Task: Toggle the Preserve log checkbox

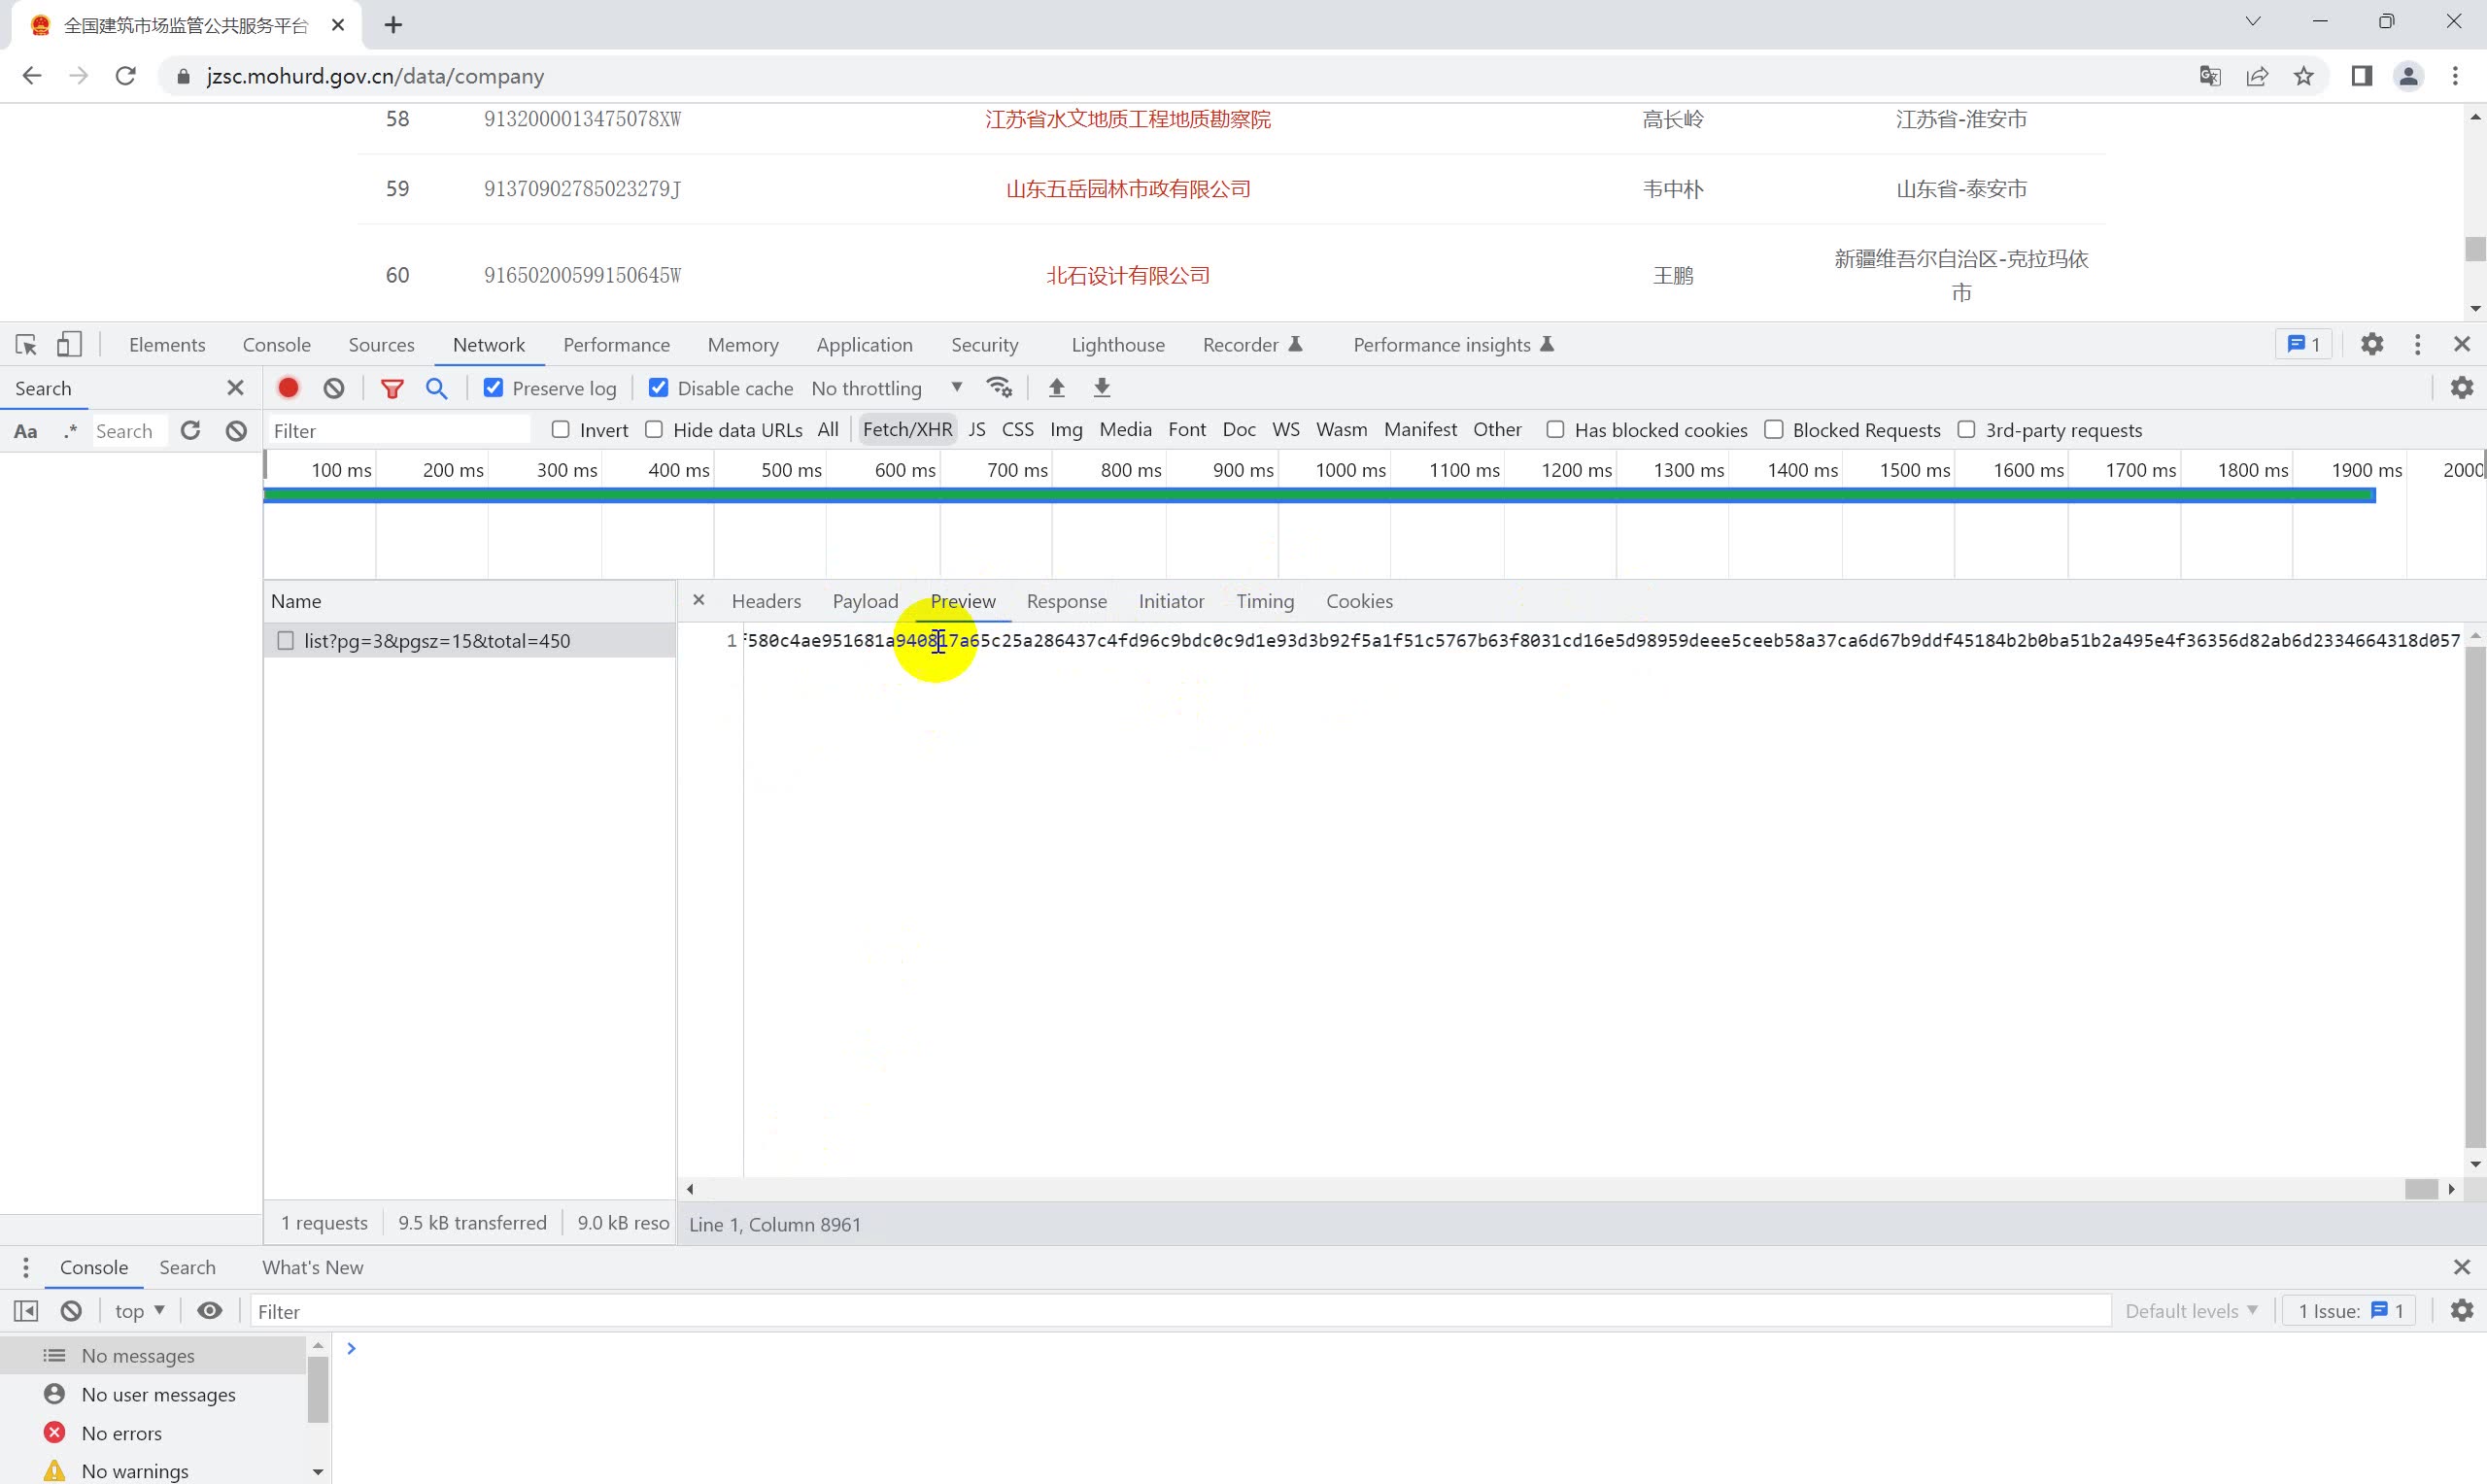Action: click(x=494, y=388)
